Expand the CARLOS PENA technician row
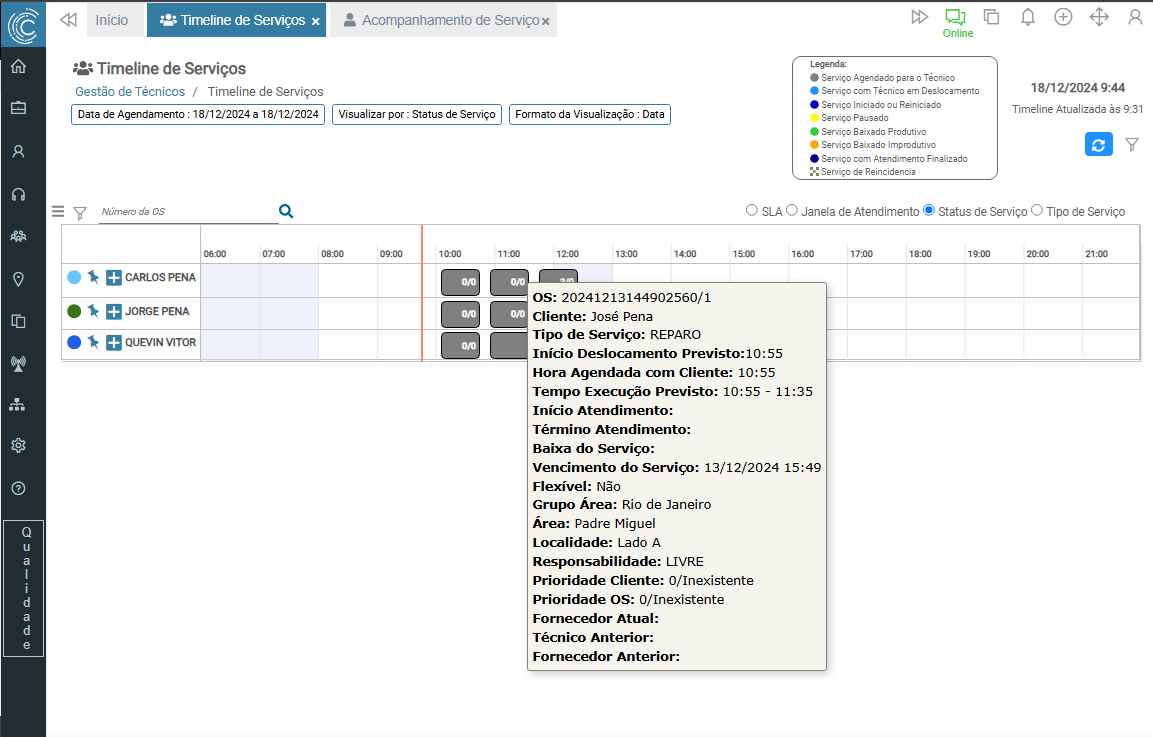1153x737 pixels. tap(114, 277)
